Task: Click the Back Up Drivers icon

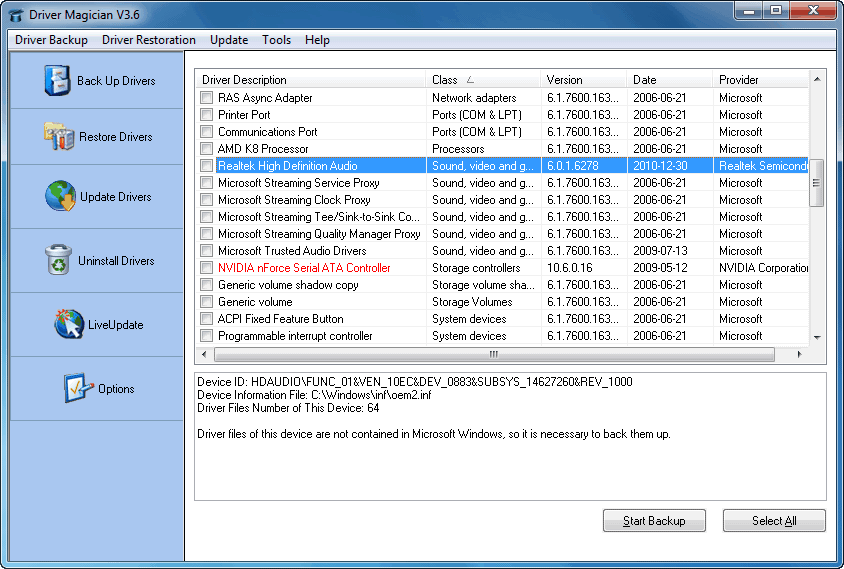Action: [x=58, y=81]
